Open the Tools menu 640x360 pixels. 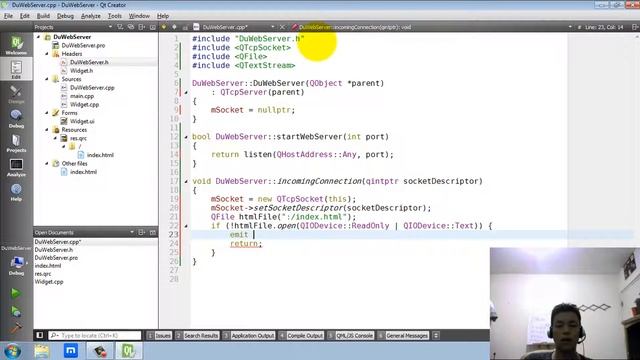tap(115, 16)
